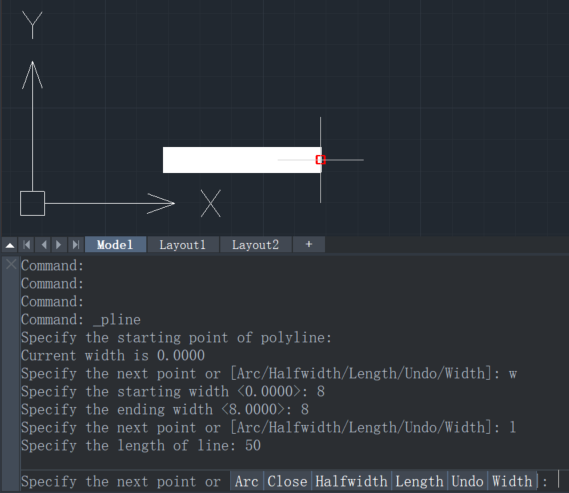Focus the command line input after the colon
This screenshot has width=569, height=493.
pyautogui.click(x=558, y=481)
